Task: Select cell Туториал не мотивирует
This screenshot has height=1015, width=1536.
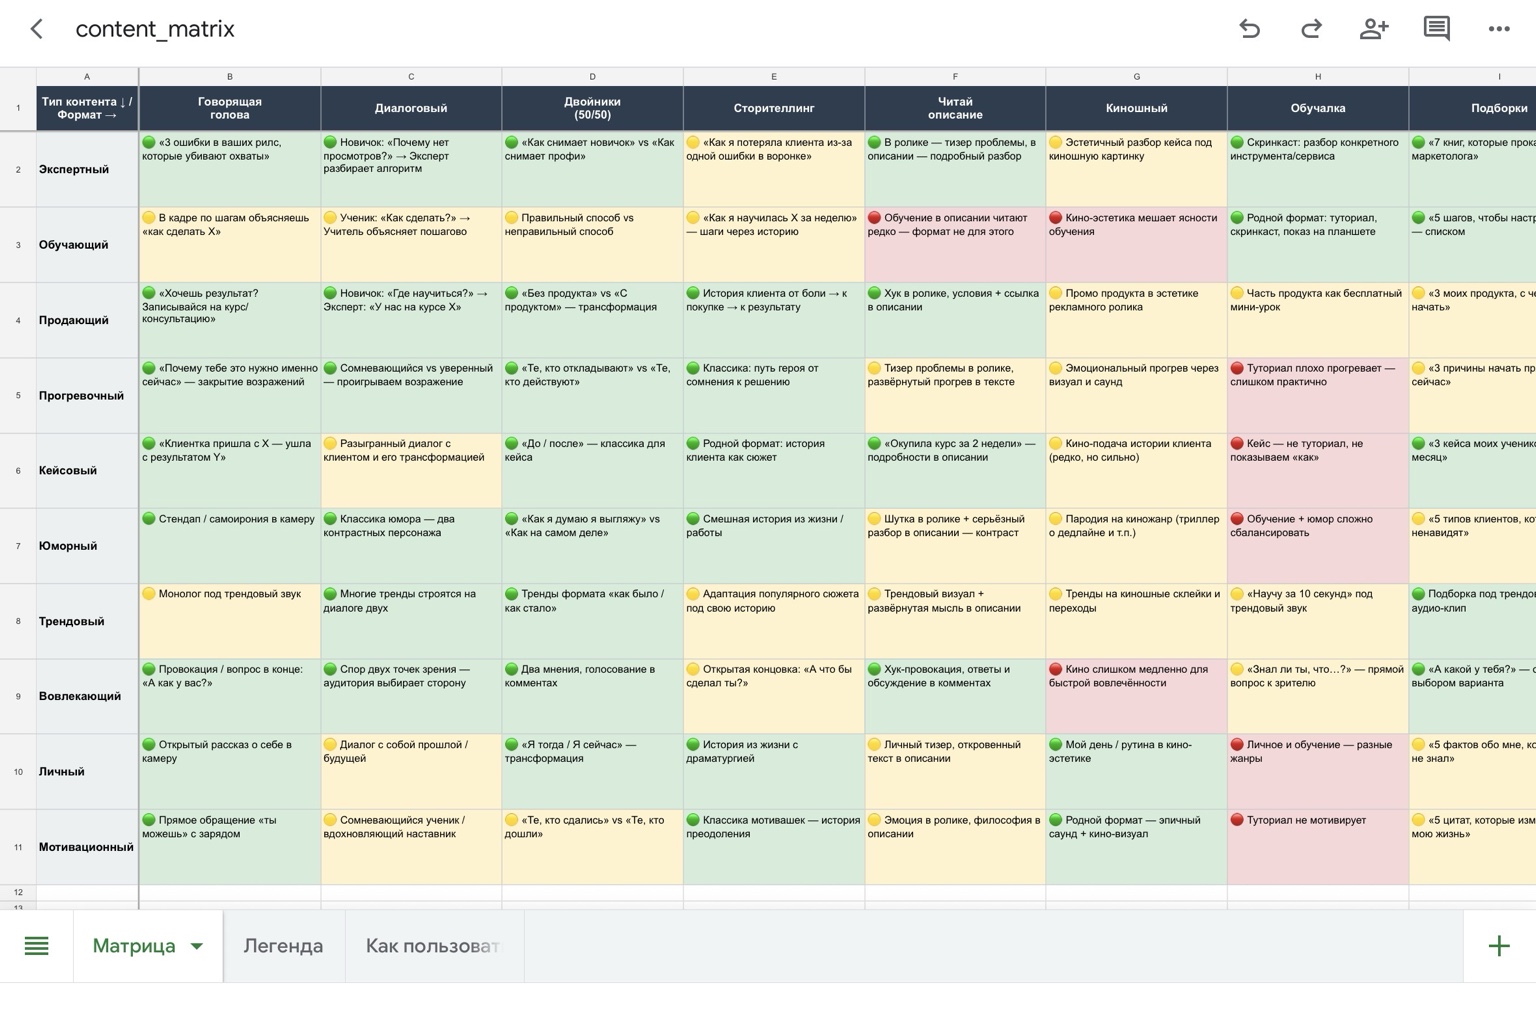Action: point(1318,847)
